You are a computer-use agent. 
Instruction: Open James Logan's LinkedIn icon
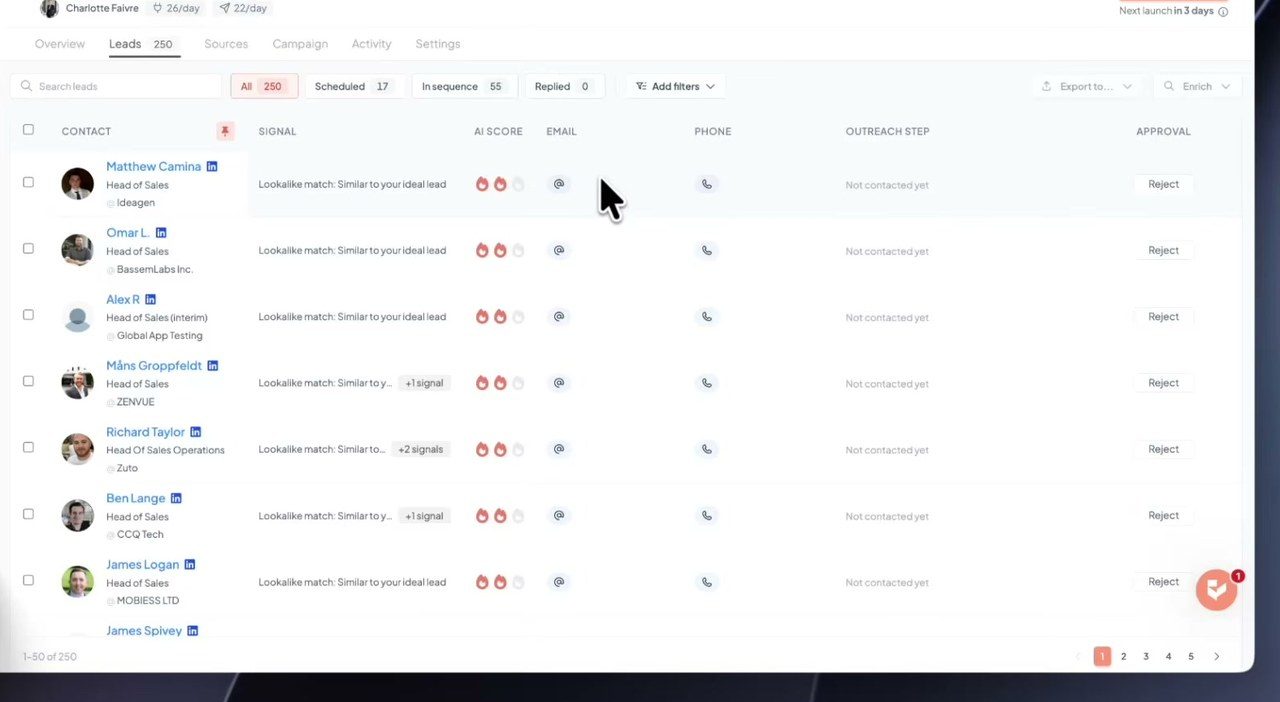coord(189,565)
